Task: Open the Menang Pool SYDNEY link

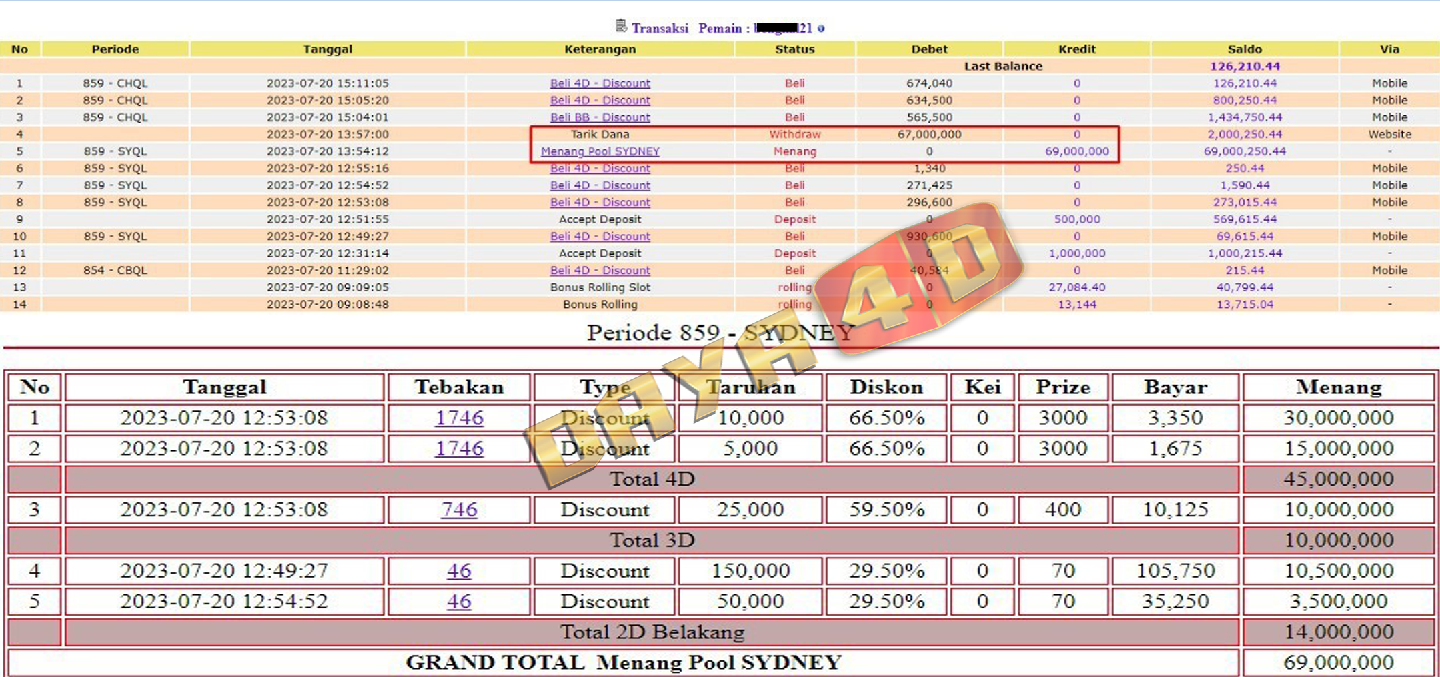Action: click(600, 152)
